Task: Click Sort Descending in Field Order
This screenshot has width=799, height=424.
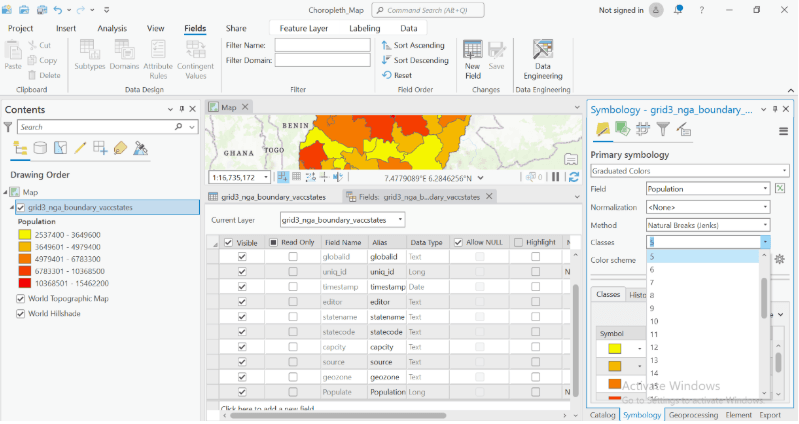Action: [x=414, y=60]
